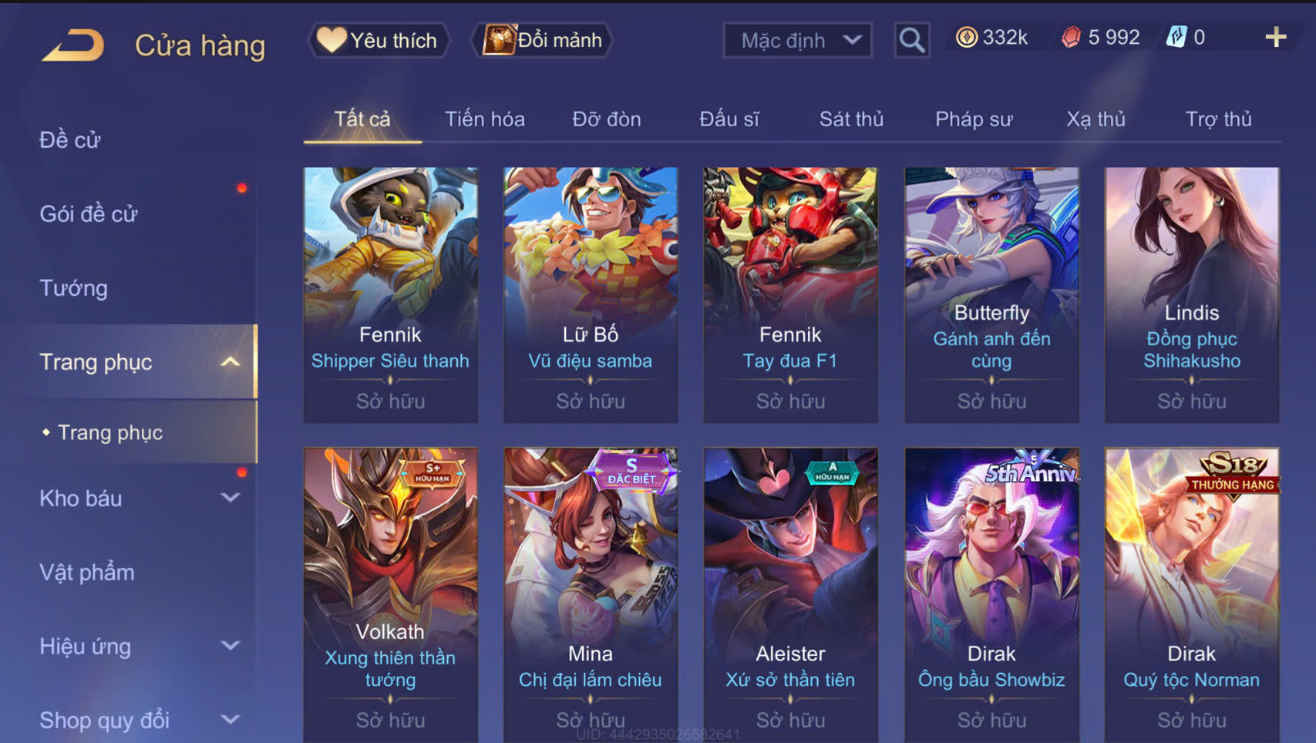Select the Tiến hóa tab

(x=485, y=119)
